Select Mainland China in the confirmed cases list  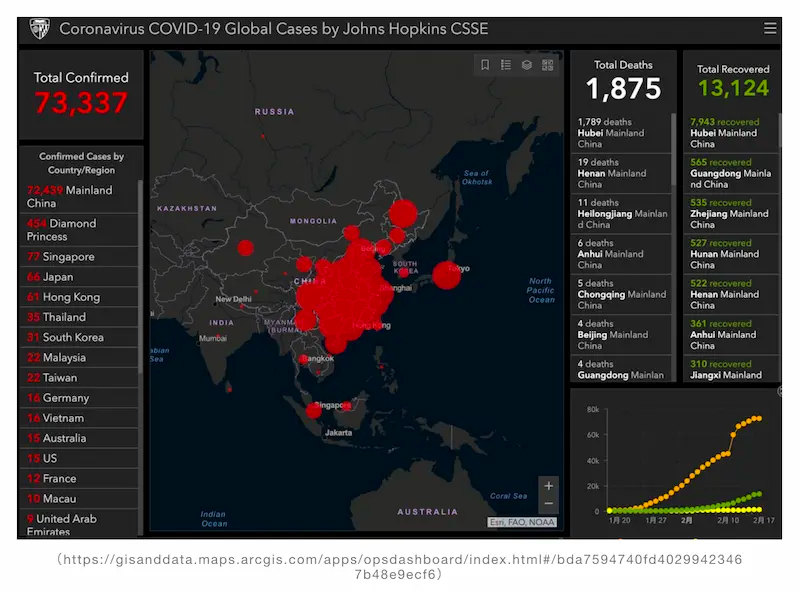pyautogui.click(x=79, y=196)
